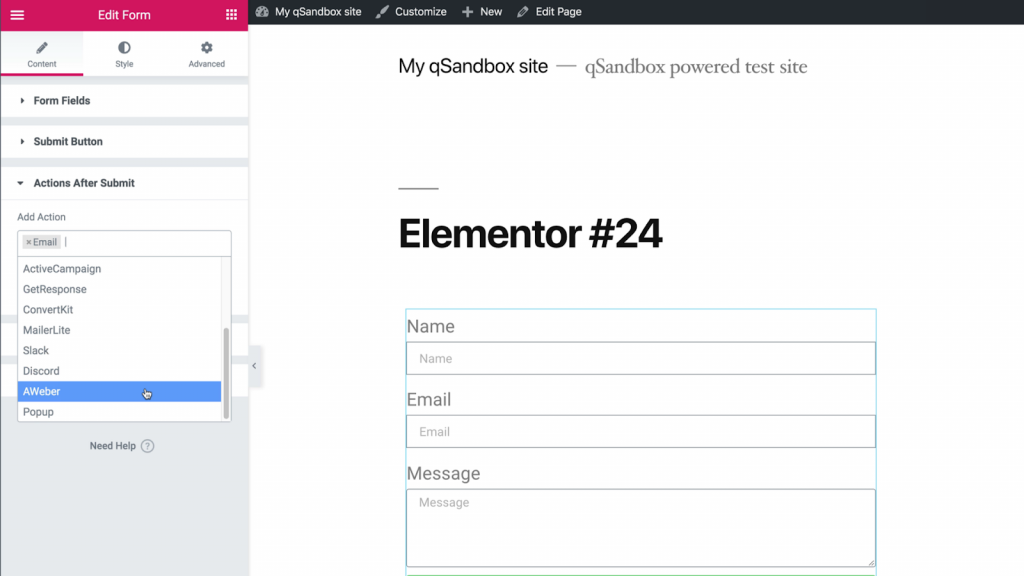Expand the Submit Button section

(68, 142)
